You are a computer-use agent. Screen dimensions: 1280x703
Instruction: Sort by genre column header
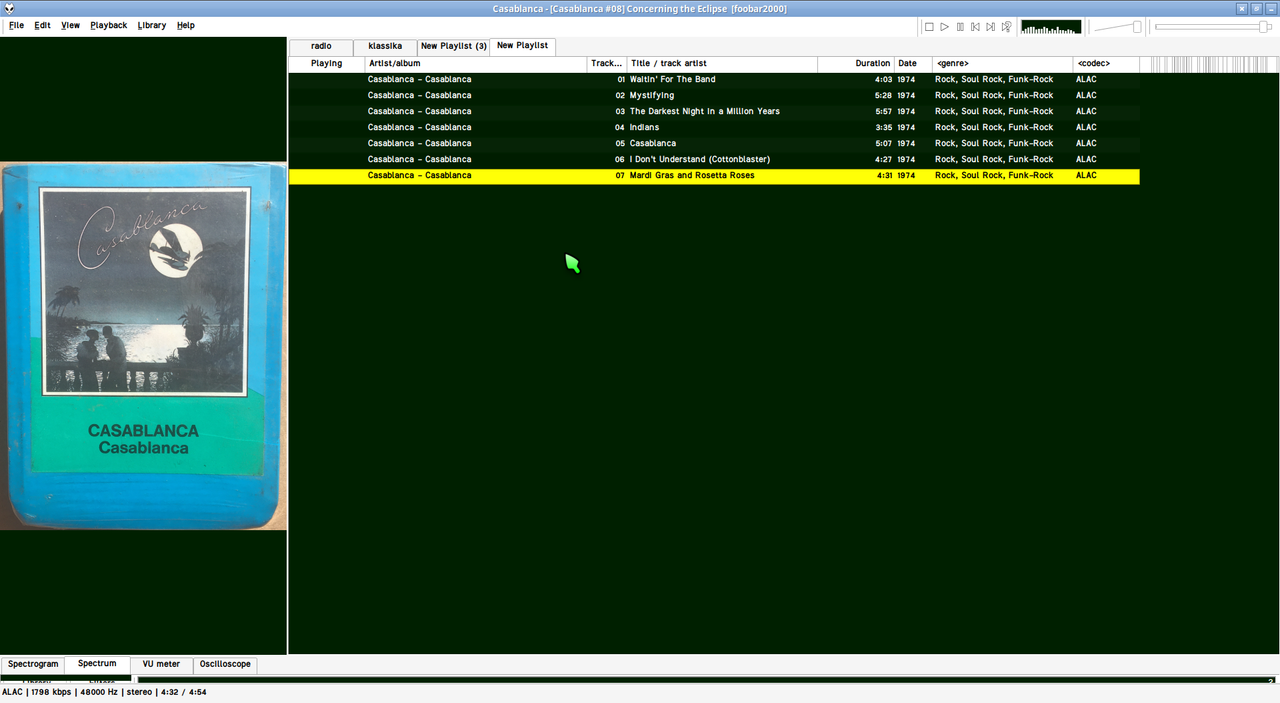tap(1003, 64)
